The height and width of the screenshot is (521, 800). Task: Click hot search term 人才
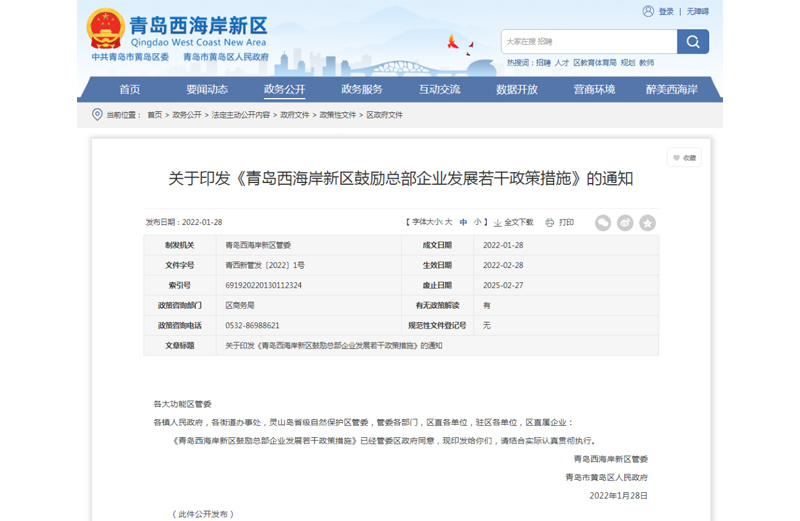(x=562, y=62)
